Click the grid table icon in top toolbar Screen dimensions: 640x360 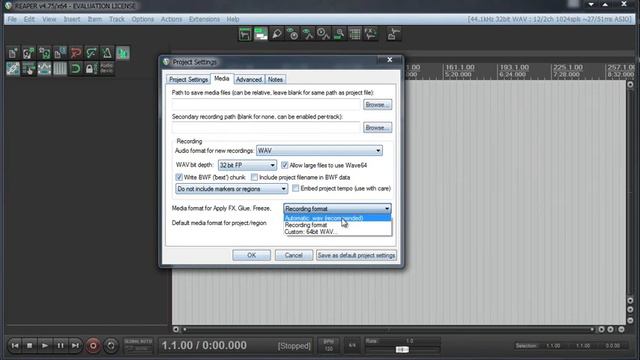(x=355, y=34)
